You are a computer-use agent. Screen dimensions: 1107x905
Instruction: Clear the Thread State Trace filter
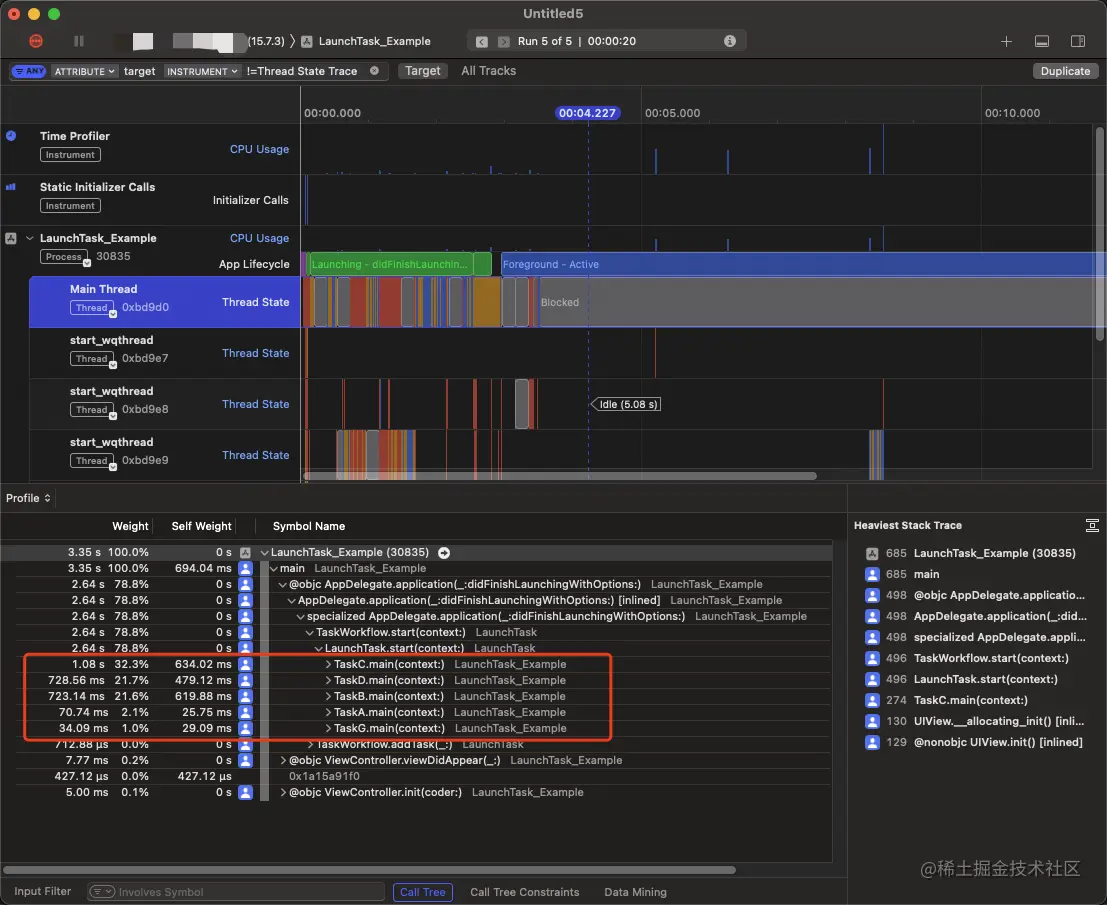pyautogui.click(x=374, y=71)
